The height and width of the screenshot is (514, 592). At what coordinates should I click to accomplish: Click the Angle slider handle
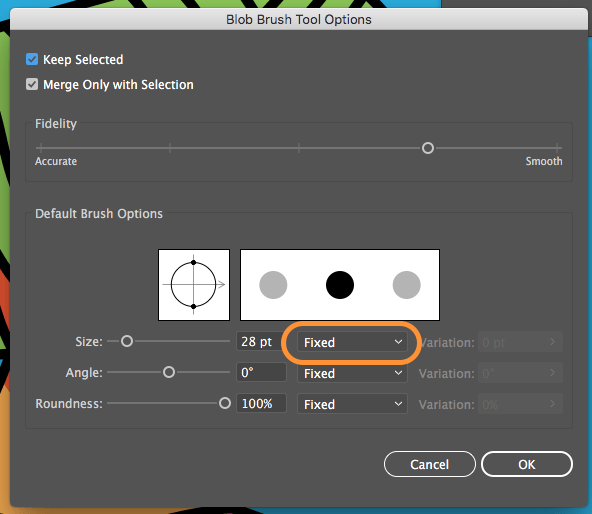point(169,372)
